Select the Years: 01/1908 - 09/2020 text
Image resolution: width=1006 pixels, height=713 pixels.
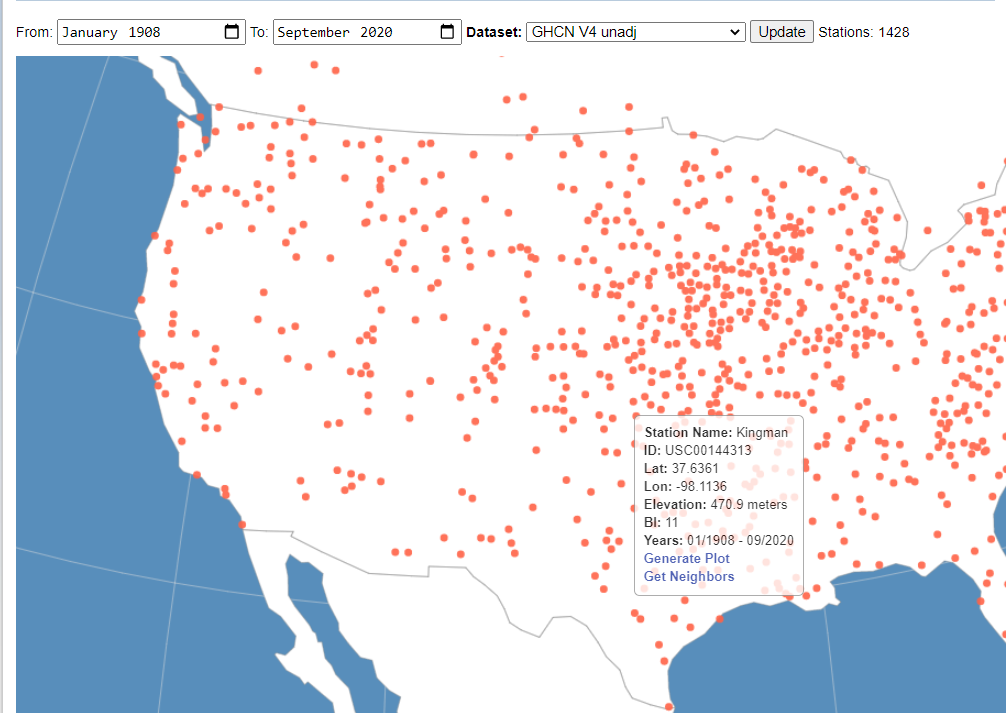click(x=719, y=540)
